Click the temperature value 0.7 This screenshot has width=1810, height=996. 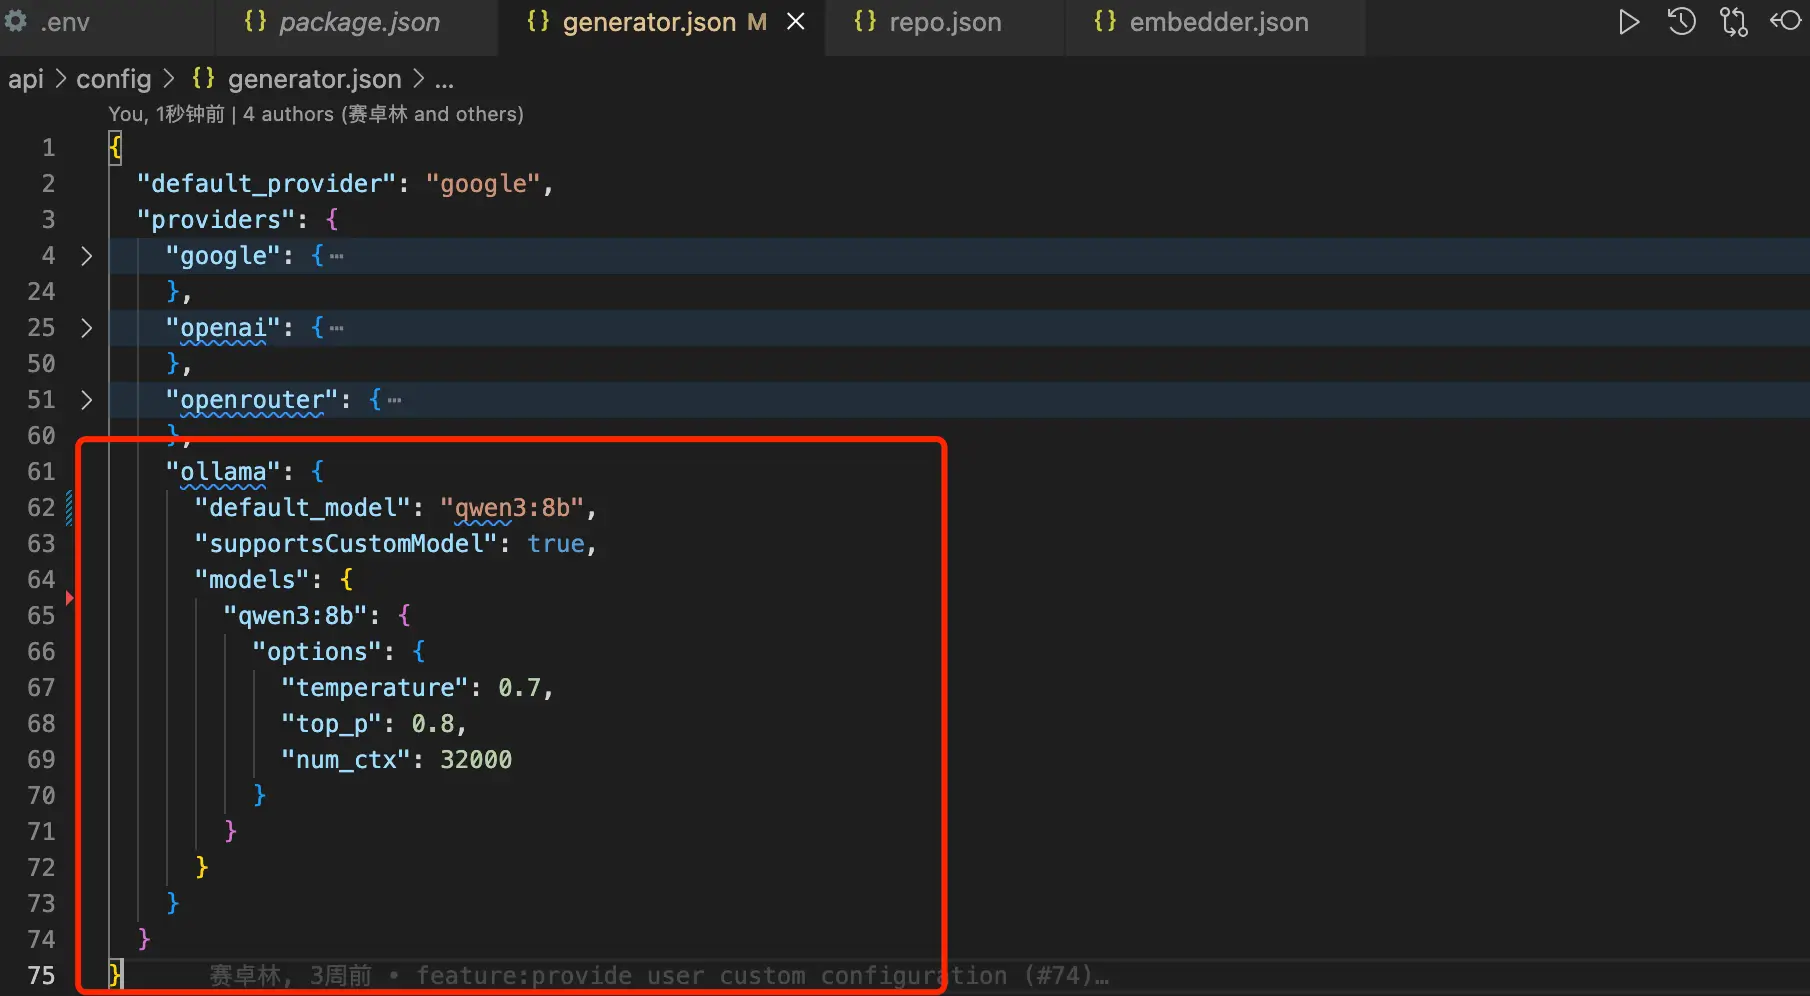click(519, 688)
